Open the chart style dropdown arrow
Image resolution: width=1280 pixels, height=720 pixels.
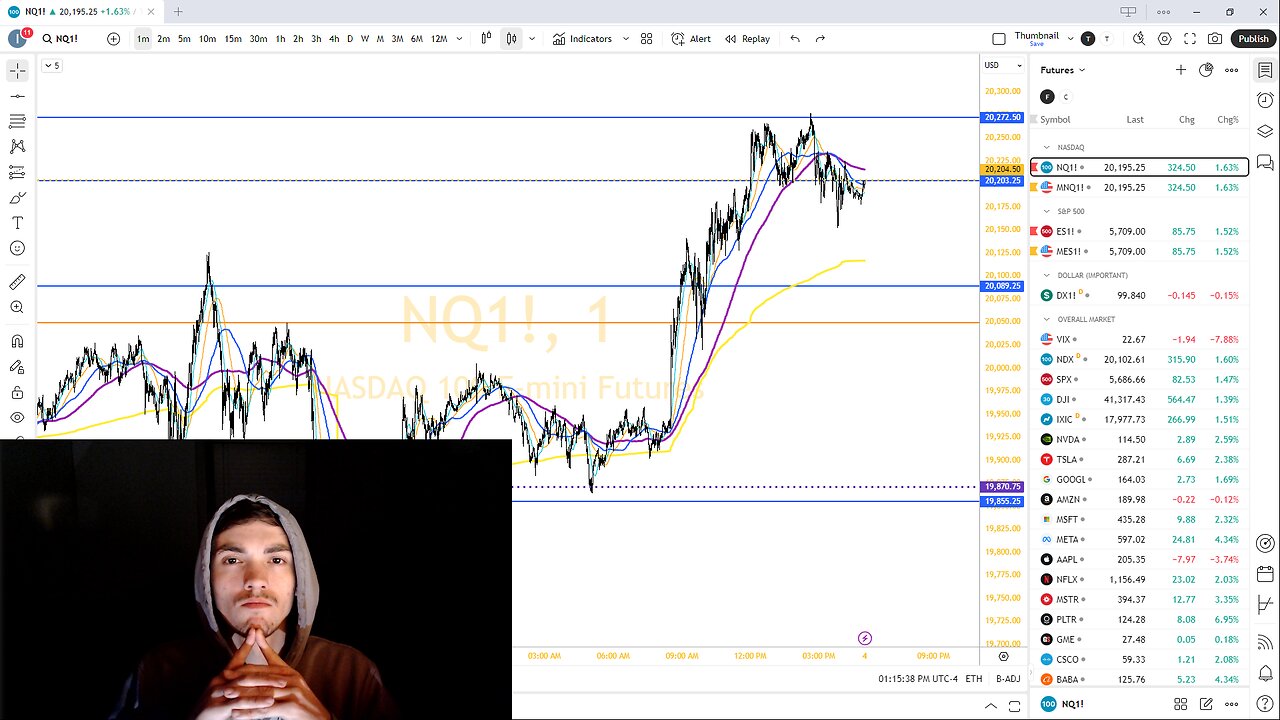(x=531, y=39)
